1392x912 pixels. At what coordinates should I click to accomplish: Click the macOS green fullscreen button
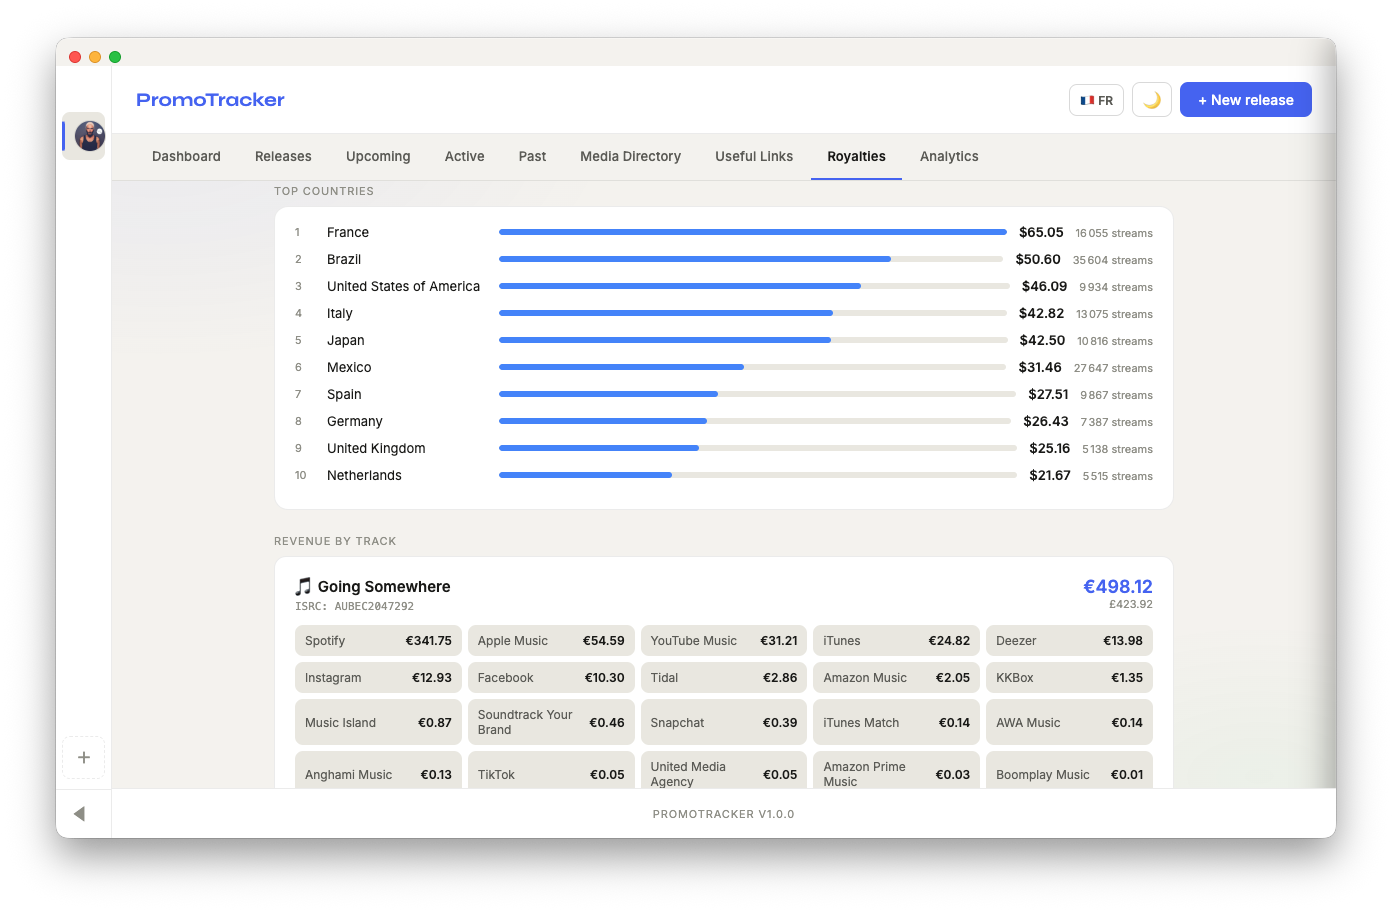[x=115, y=57]
